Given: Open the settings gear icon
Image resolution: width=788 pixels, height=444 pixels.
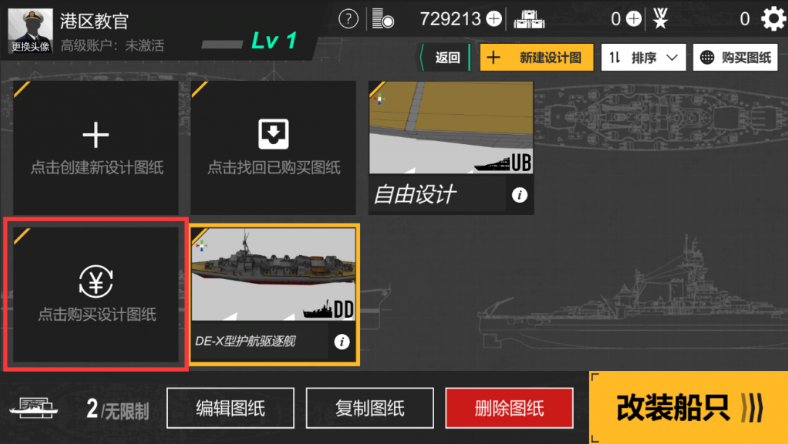Looking at the screenshot, I should coord(773,19).
